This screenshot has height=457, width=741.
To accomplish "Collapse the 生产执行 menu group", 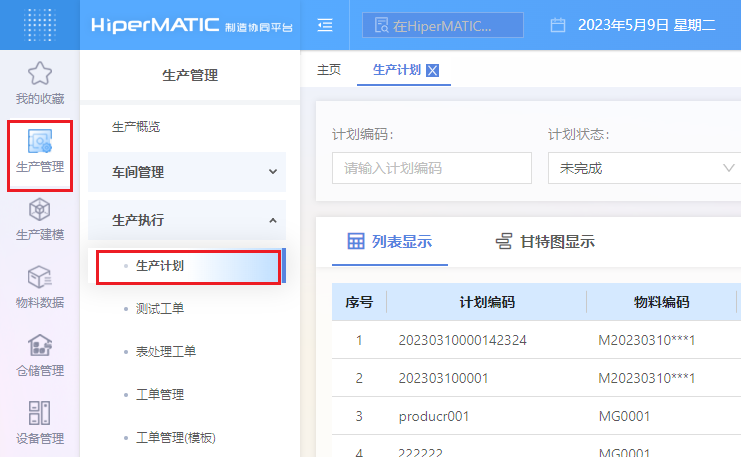I will [x=187, y=220].
